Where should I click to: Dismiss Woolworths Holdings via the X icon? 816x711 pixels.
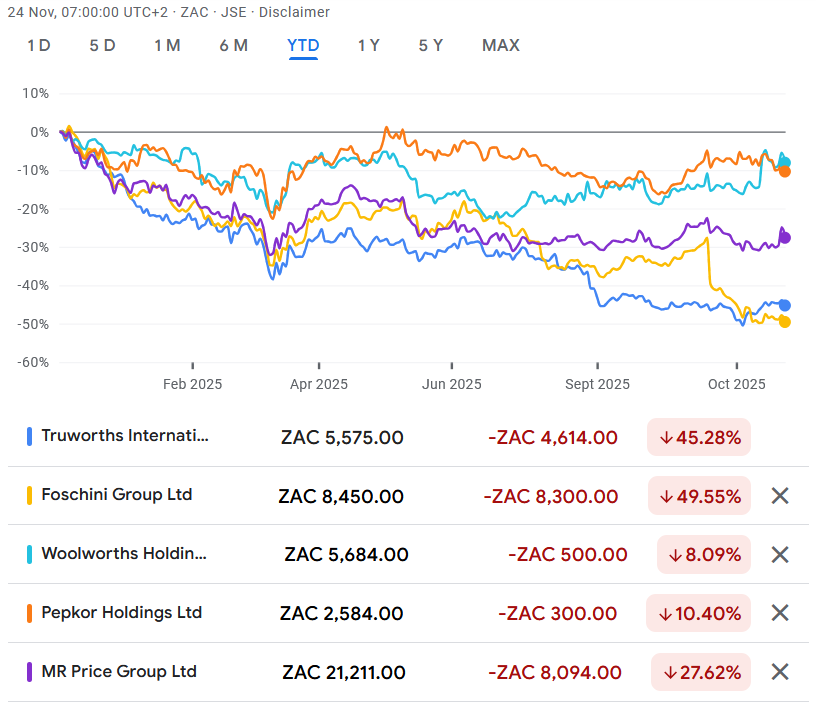coord(779,554)
